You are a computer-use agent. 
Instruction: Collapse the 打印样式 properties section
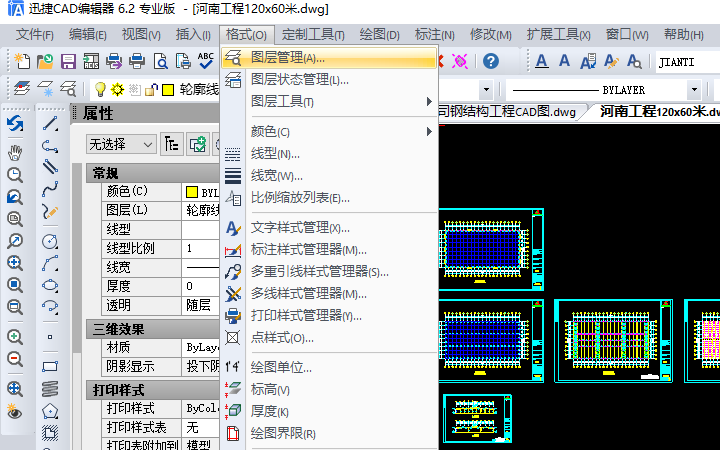(152, 390)
